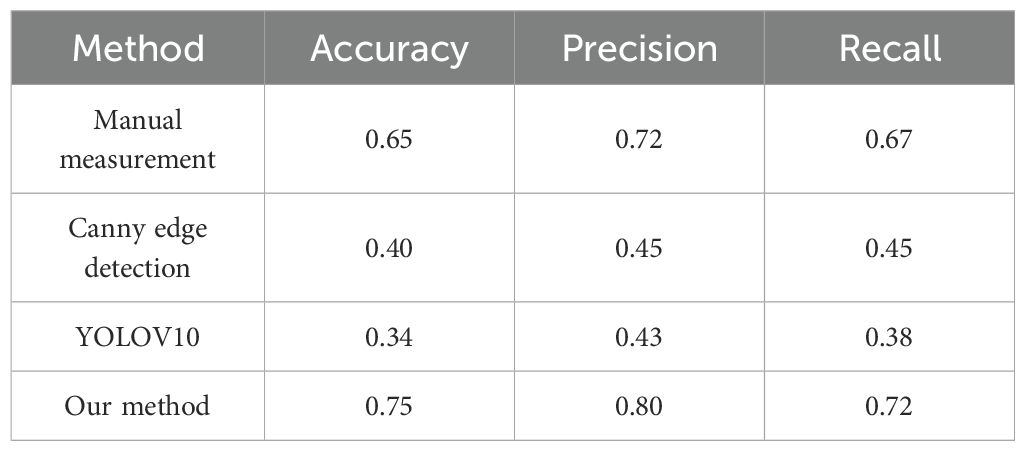Click Our method accuracy value 0.75

click(389, 406)
